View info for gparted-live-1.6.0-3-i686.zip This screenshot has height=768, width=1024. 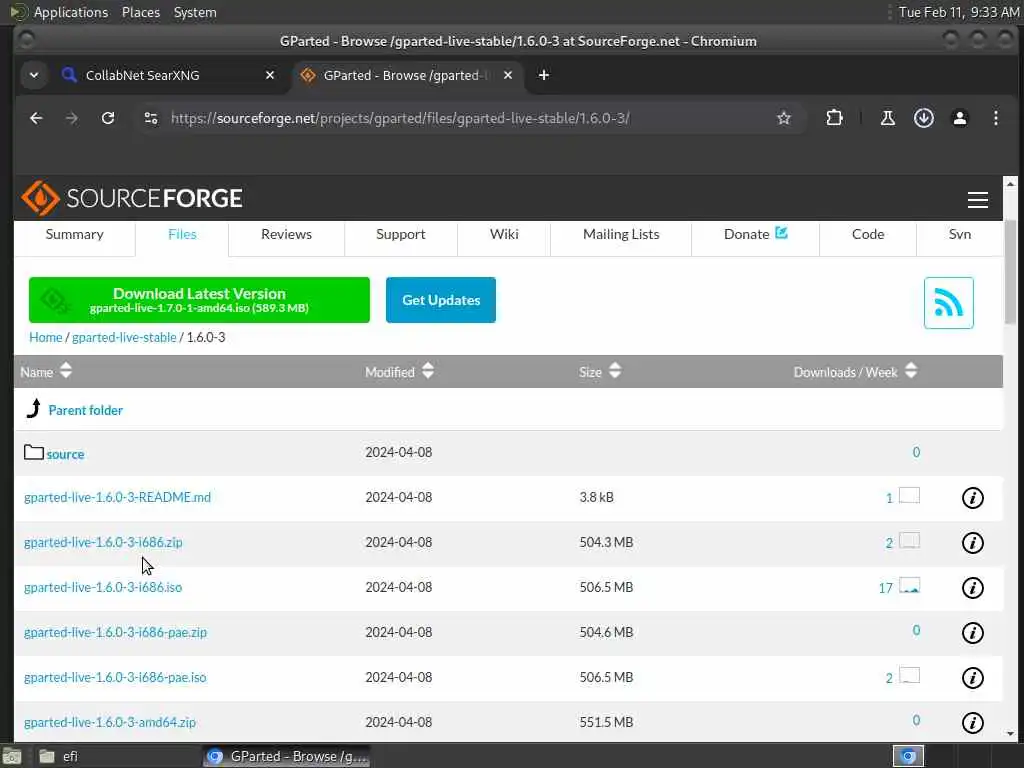tap(972, 543)
